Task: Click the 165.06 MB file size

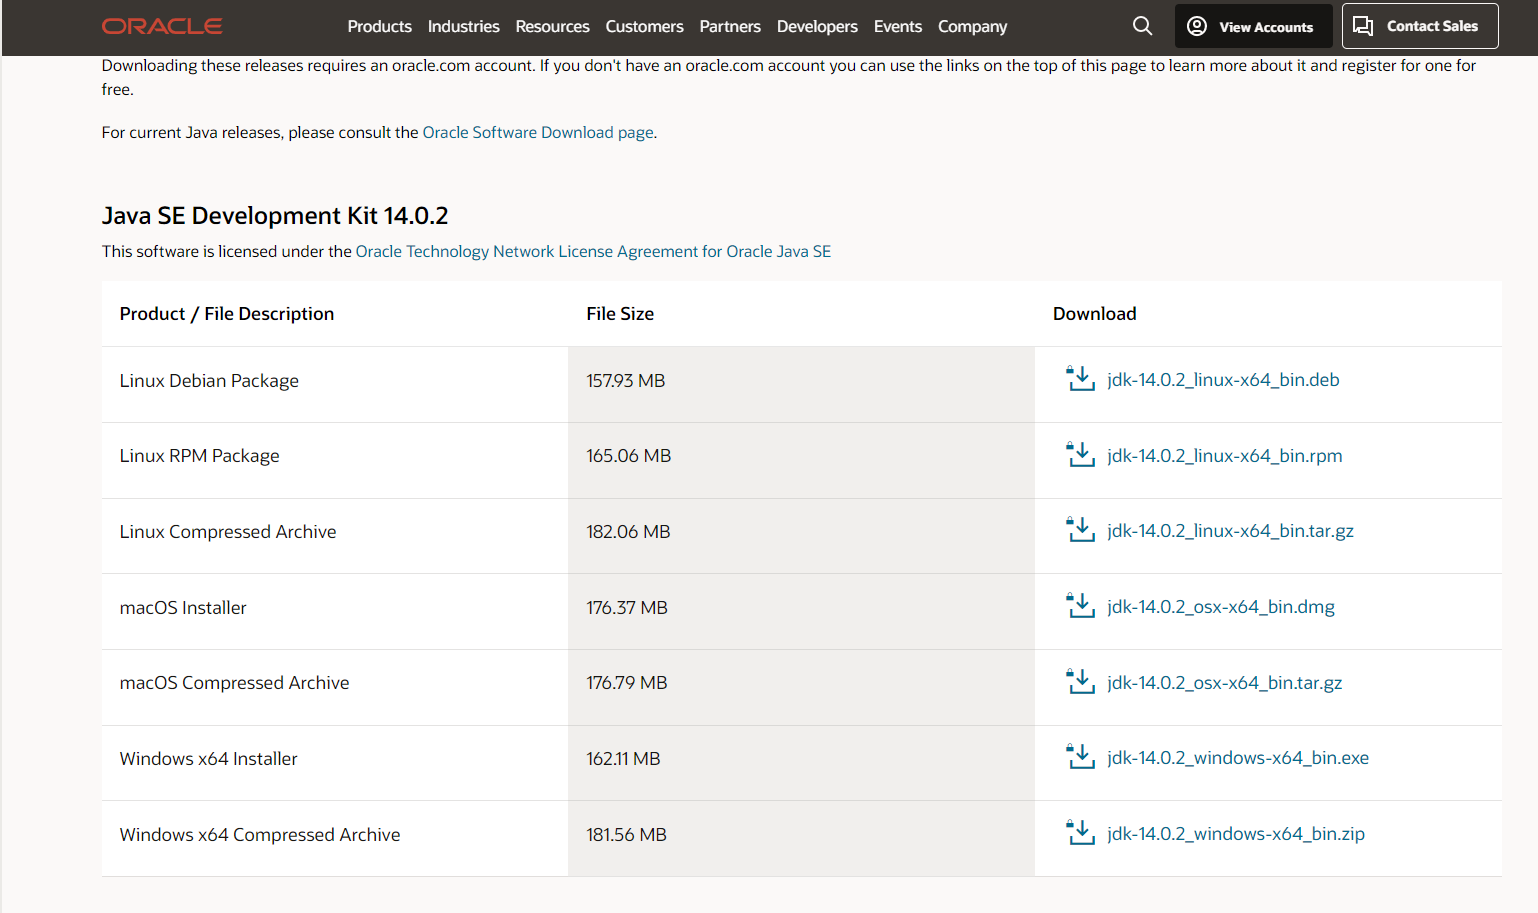Action: click(629, 456)
